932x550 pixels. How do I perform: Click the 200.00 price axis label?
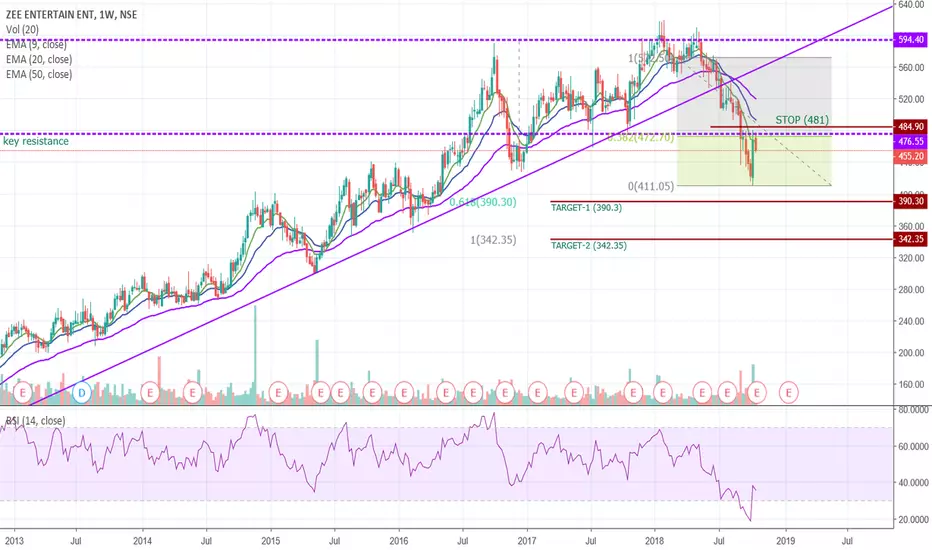[x=911, y=353]
